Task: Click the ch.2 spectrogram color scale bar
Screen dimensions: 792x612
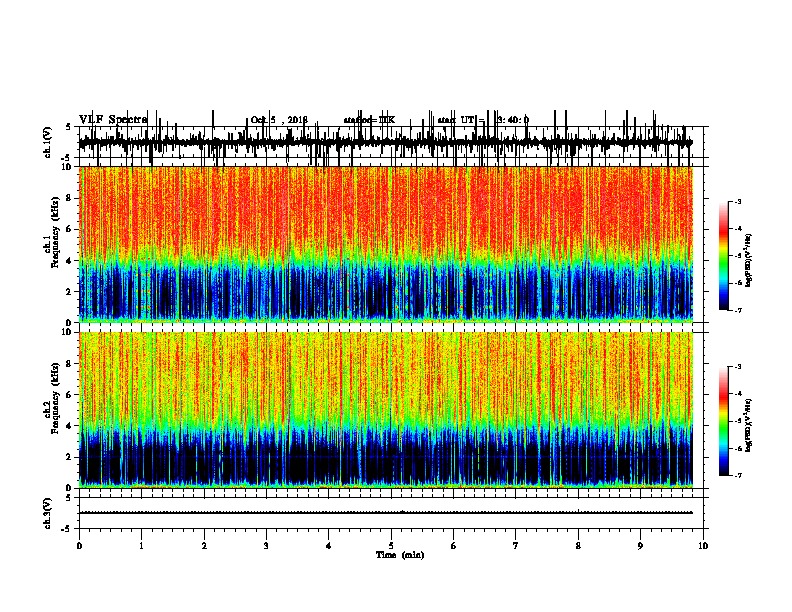Action: [x=724, y=421]
